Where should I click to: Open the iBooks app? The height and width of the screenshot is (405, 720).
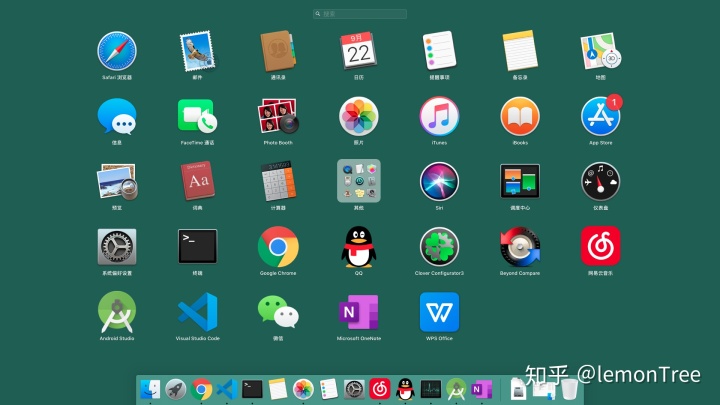coord(520,116)
